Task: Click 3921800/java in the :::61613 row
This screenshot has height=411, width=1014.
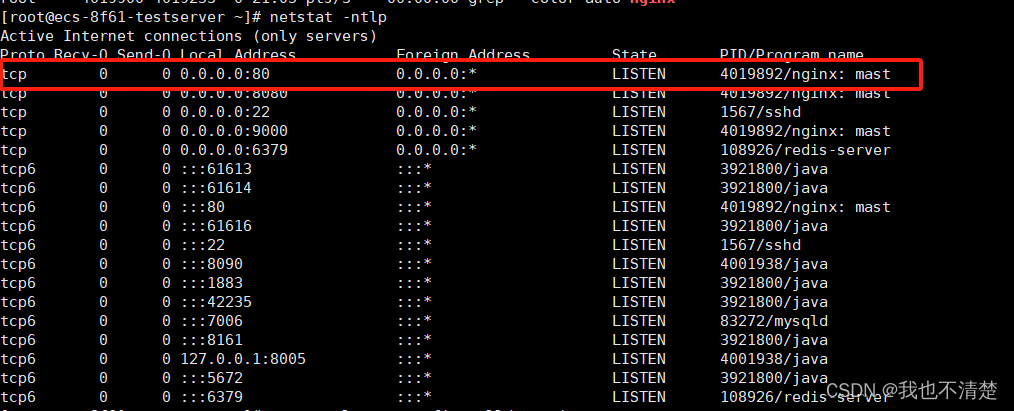Action: (x=774, y=169)
